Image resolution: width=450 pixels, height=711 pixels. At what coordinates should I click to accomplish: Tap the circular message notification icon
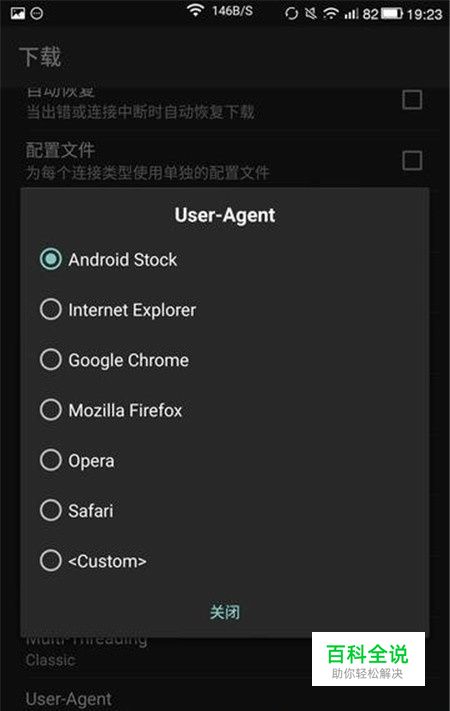tap(37, 13)
